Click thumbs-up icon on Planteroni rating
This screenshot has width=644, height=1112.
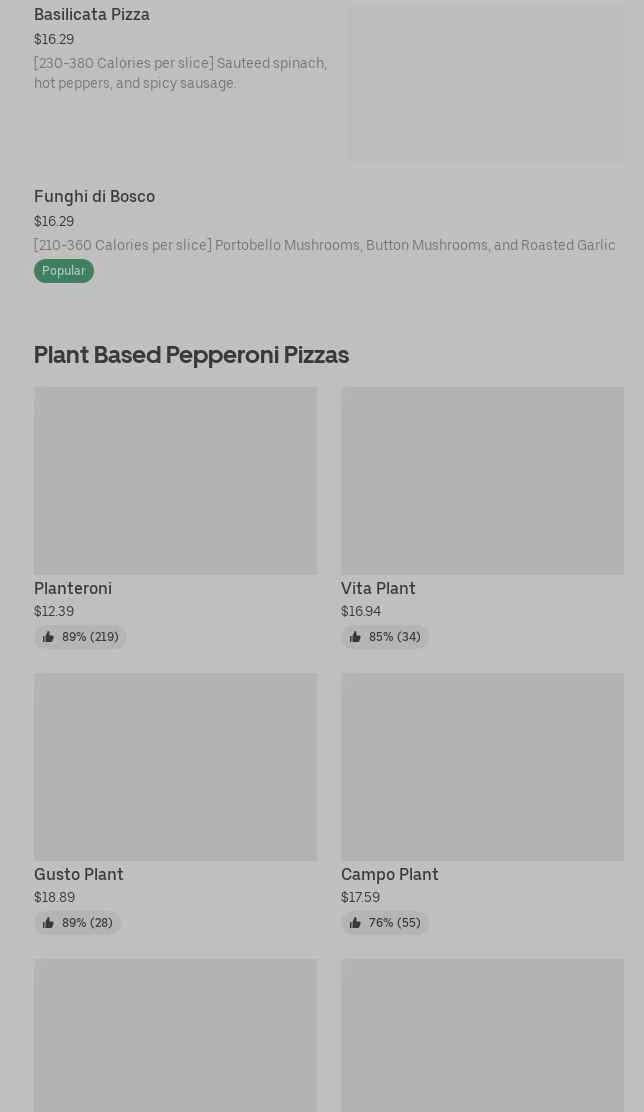48,637
